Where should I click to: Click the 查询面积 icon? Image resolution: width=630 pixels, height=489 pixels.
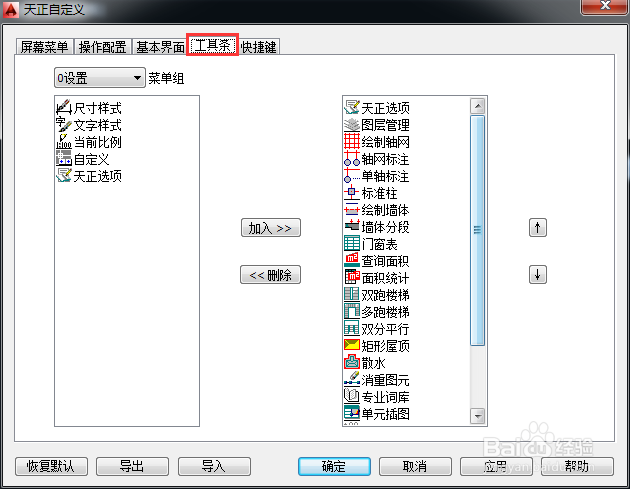click(x=352, y=260)
